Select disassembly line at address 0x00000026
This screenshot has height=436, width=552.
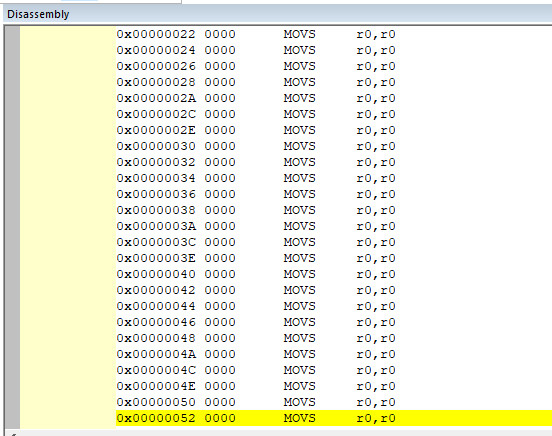[x=334, y=66]
